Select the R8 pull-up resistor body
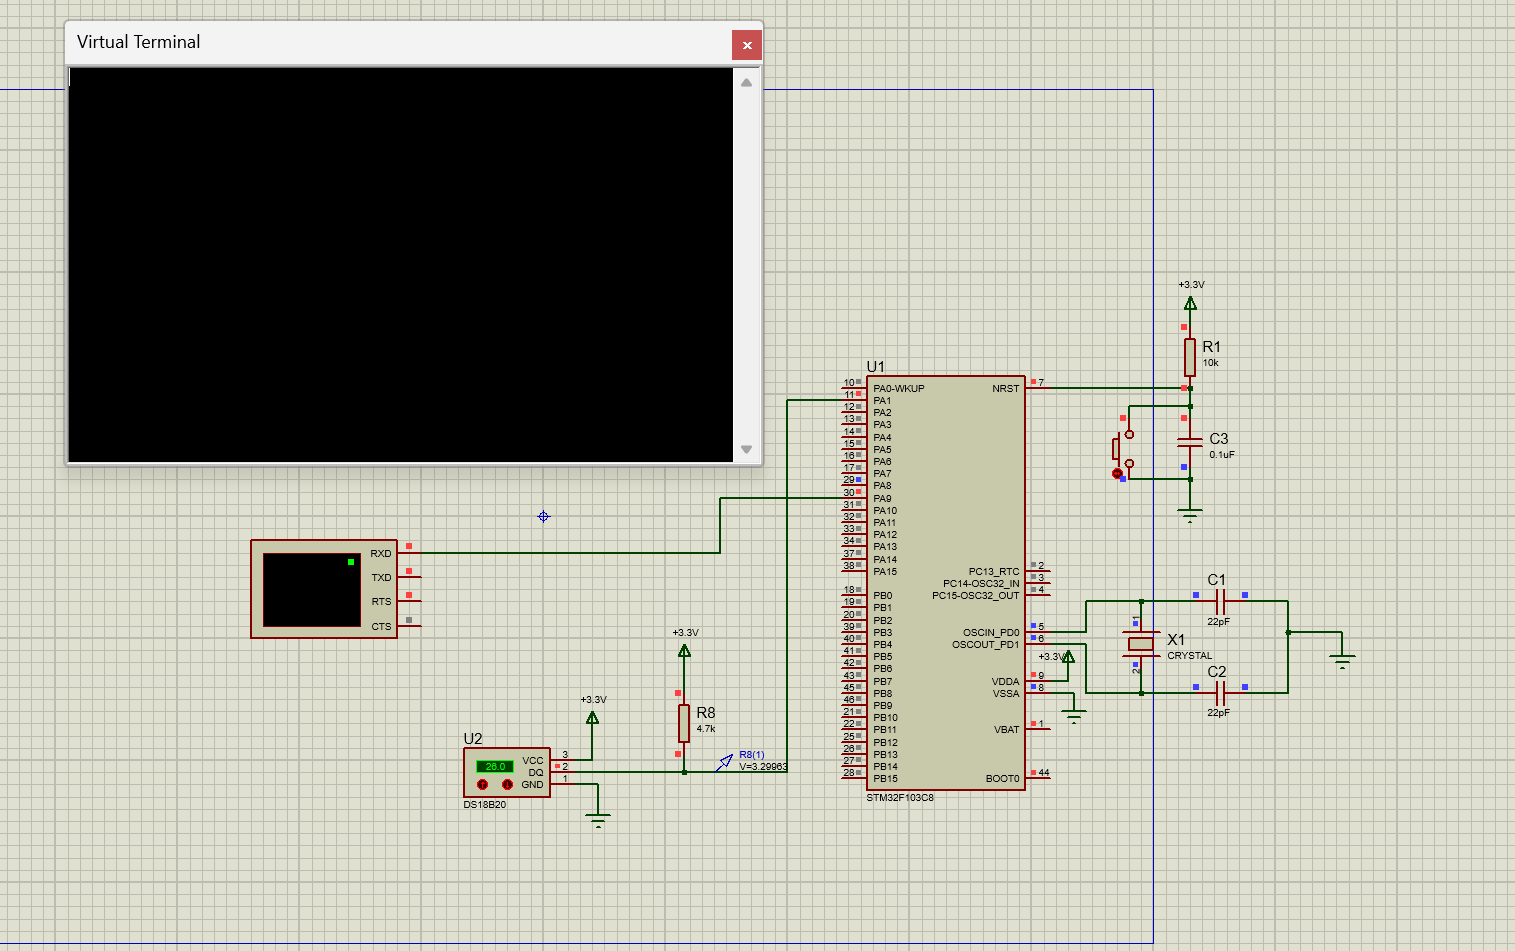Image resolution: width=1515 pixels, height=951 pixels. click(684, 723)
